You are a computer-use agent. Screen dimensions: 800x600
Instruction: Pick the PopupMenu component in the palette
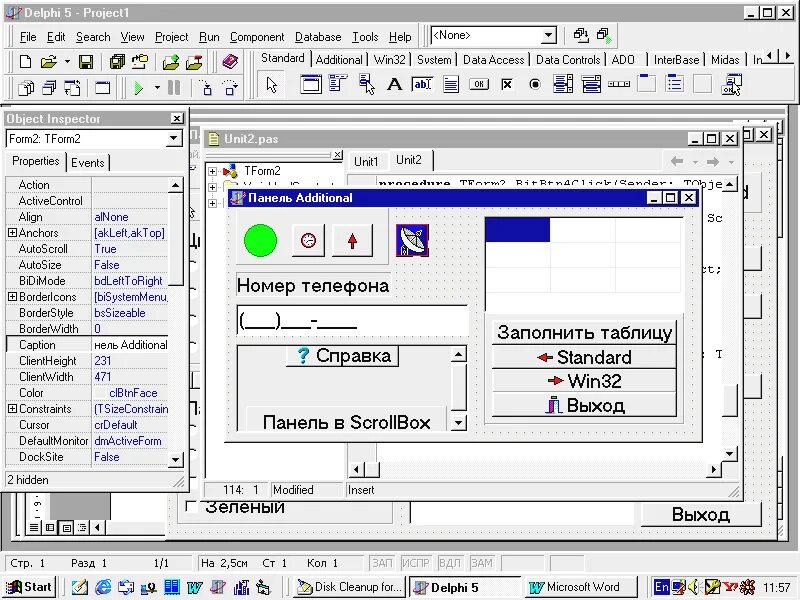[x=366, y=84]
